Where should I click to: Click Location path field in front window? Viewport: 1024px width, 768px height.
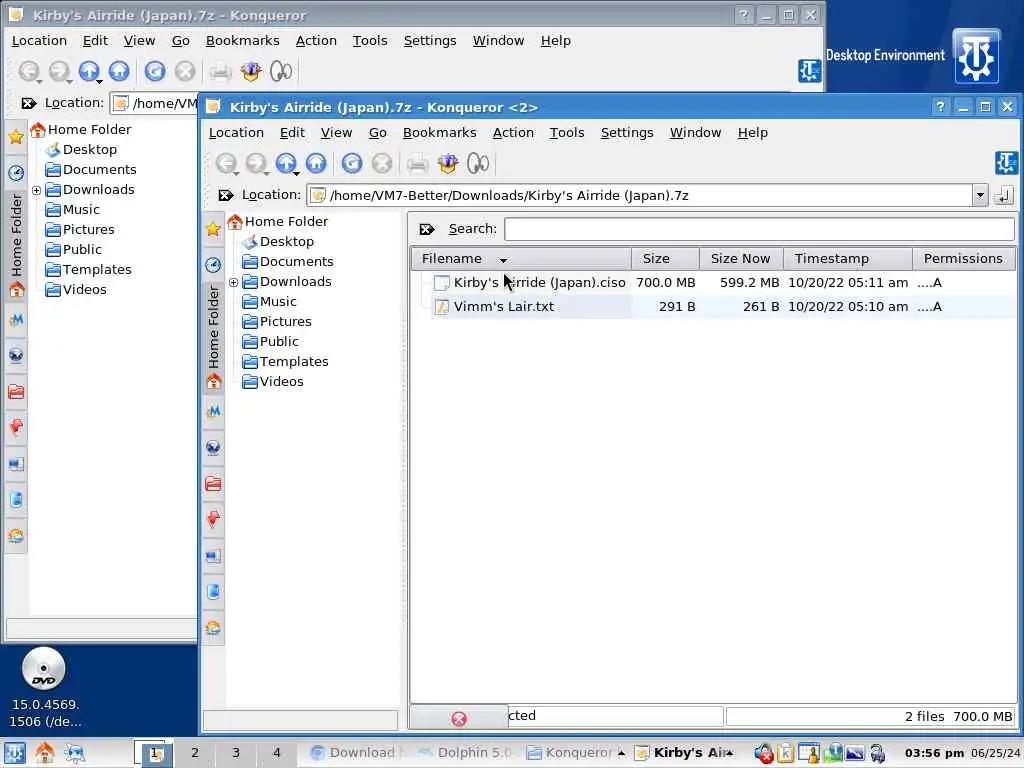[640, 195]
